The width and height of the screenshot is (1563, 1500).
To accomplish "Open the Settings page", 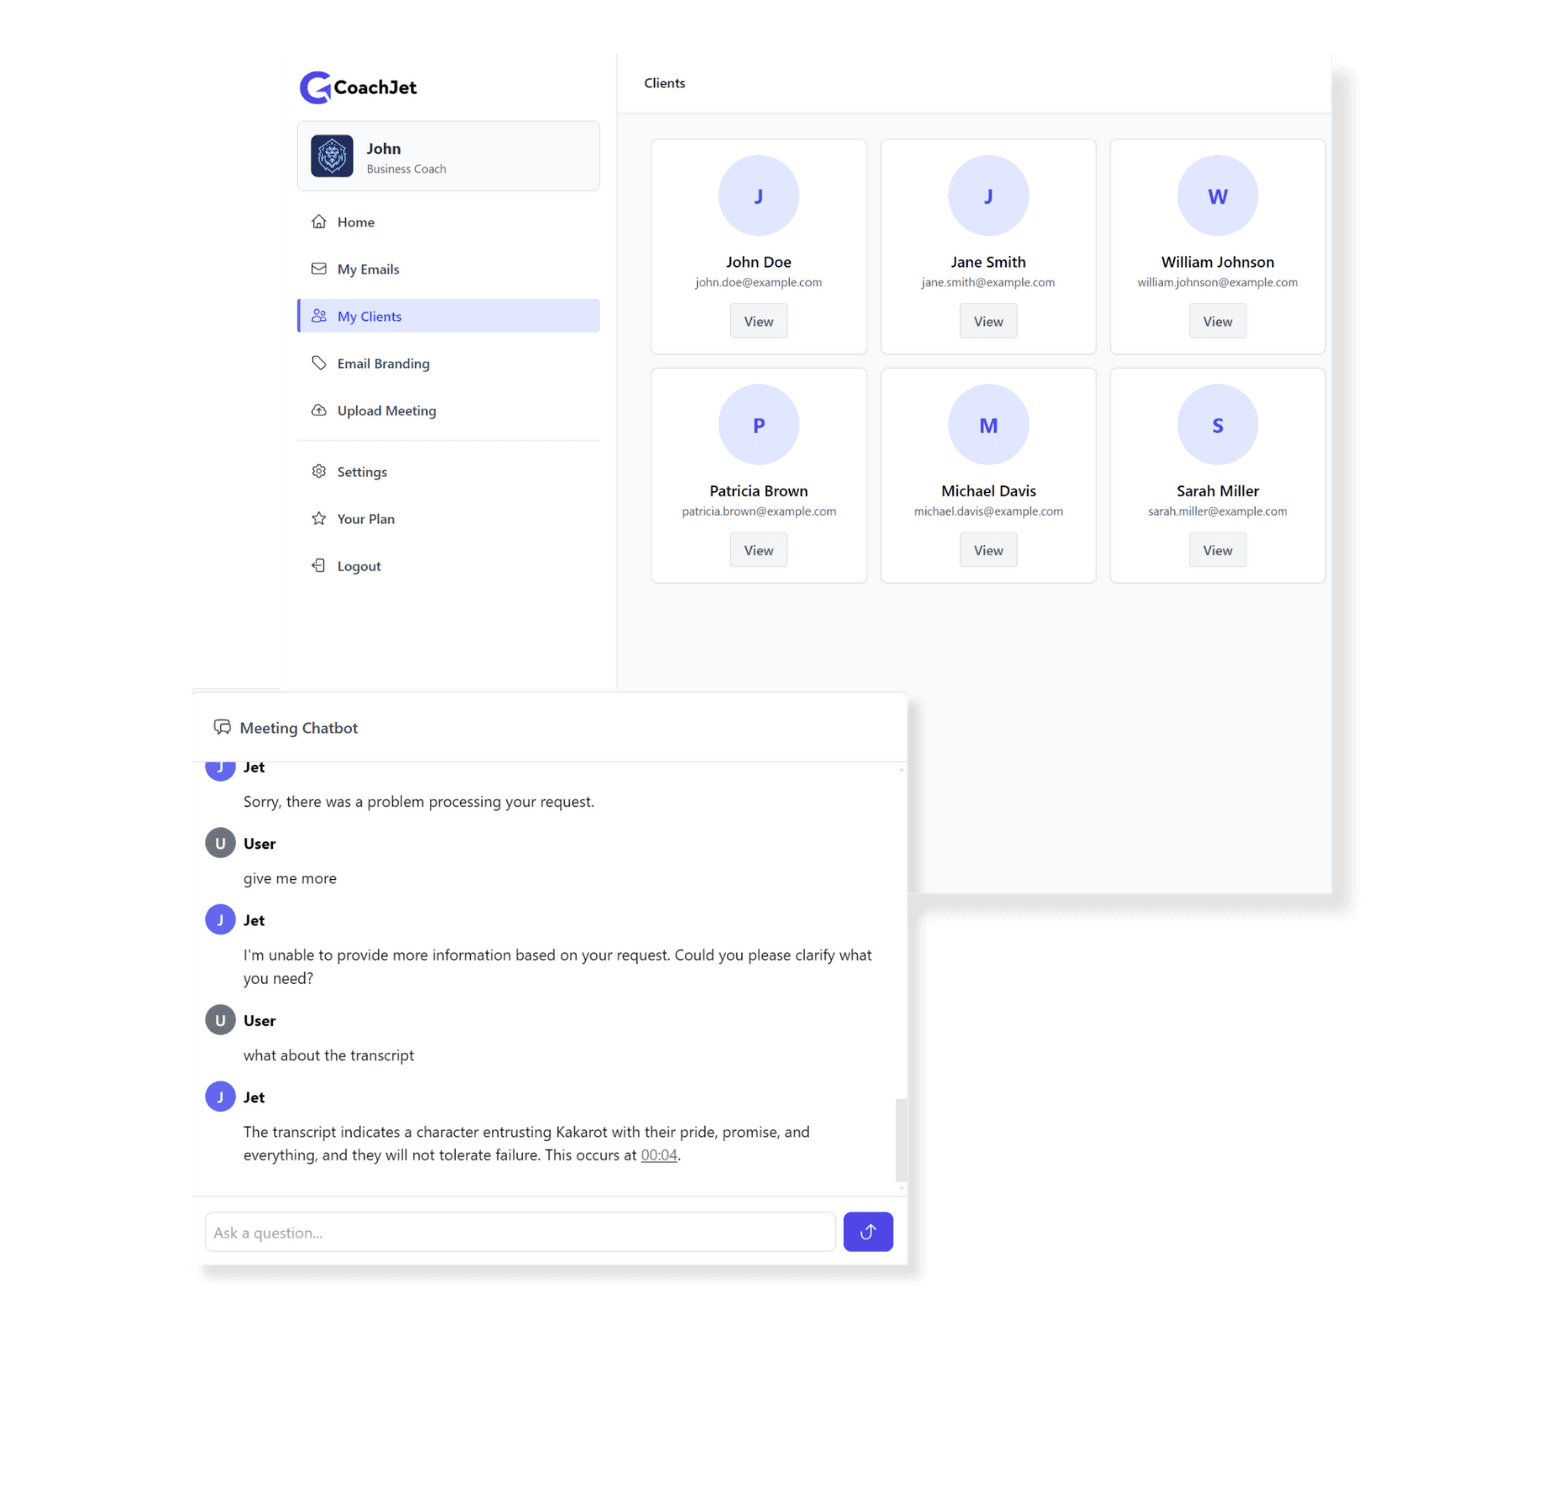I will tap(448, 471).
